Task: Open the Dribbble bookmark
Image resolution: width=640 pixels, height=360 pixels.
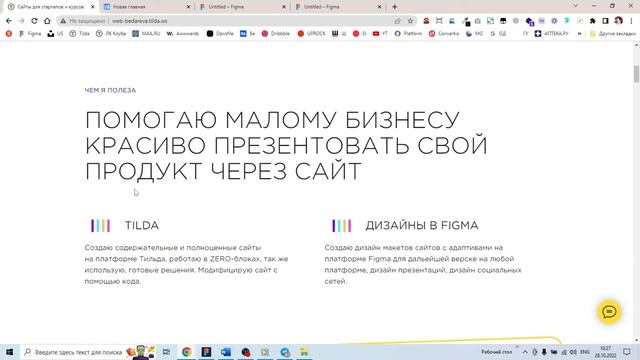Action: tap(276, 34)
